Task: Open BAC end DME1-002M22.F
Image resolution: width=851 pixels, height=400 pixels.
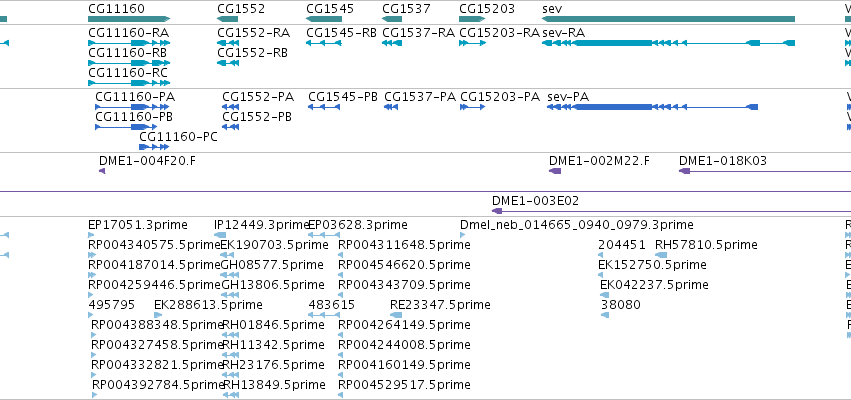Action: pos(555,171)
